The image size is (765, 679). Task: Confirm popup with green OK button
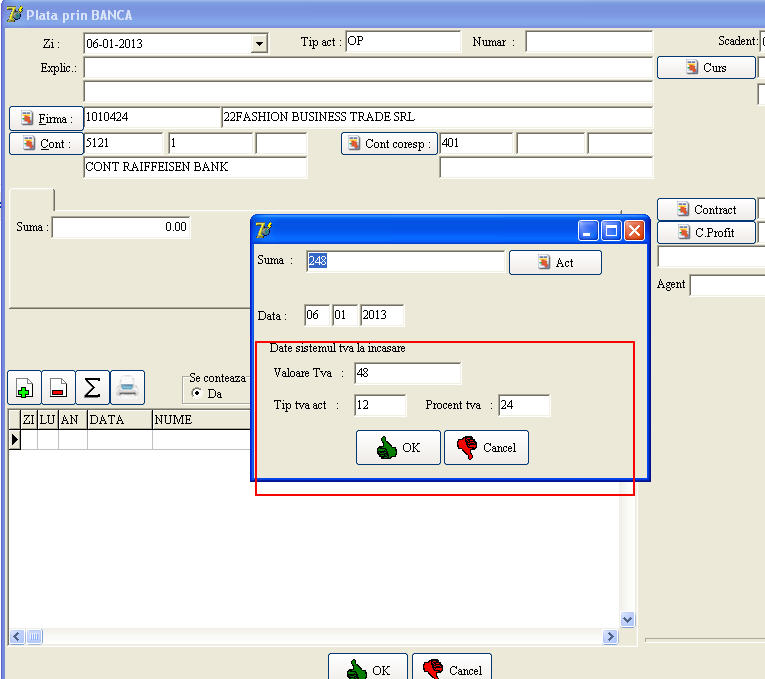(x=398, y=448)
